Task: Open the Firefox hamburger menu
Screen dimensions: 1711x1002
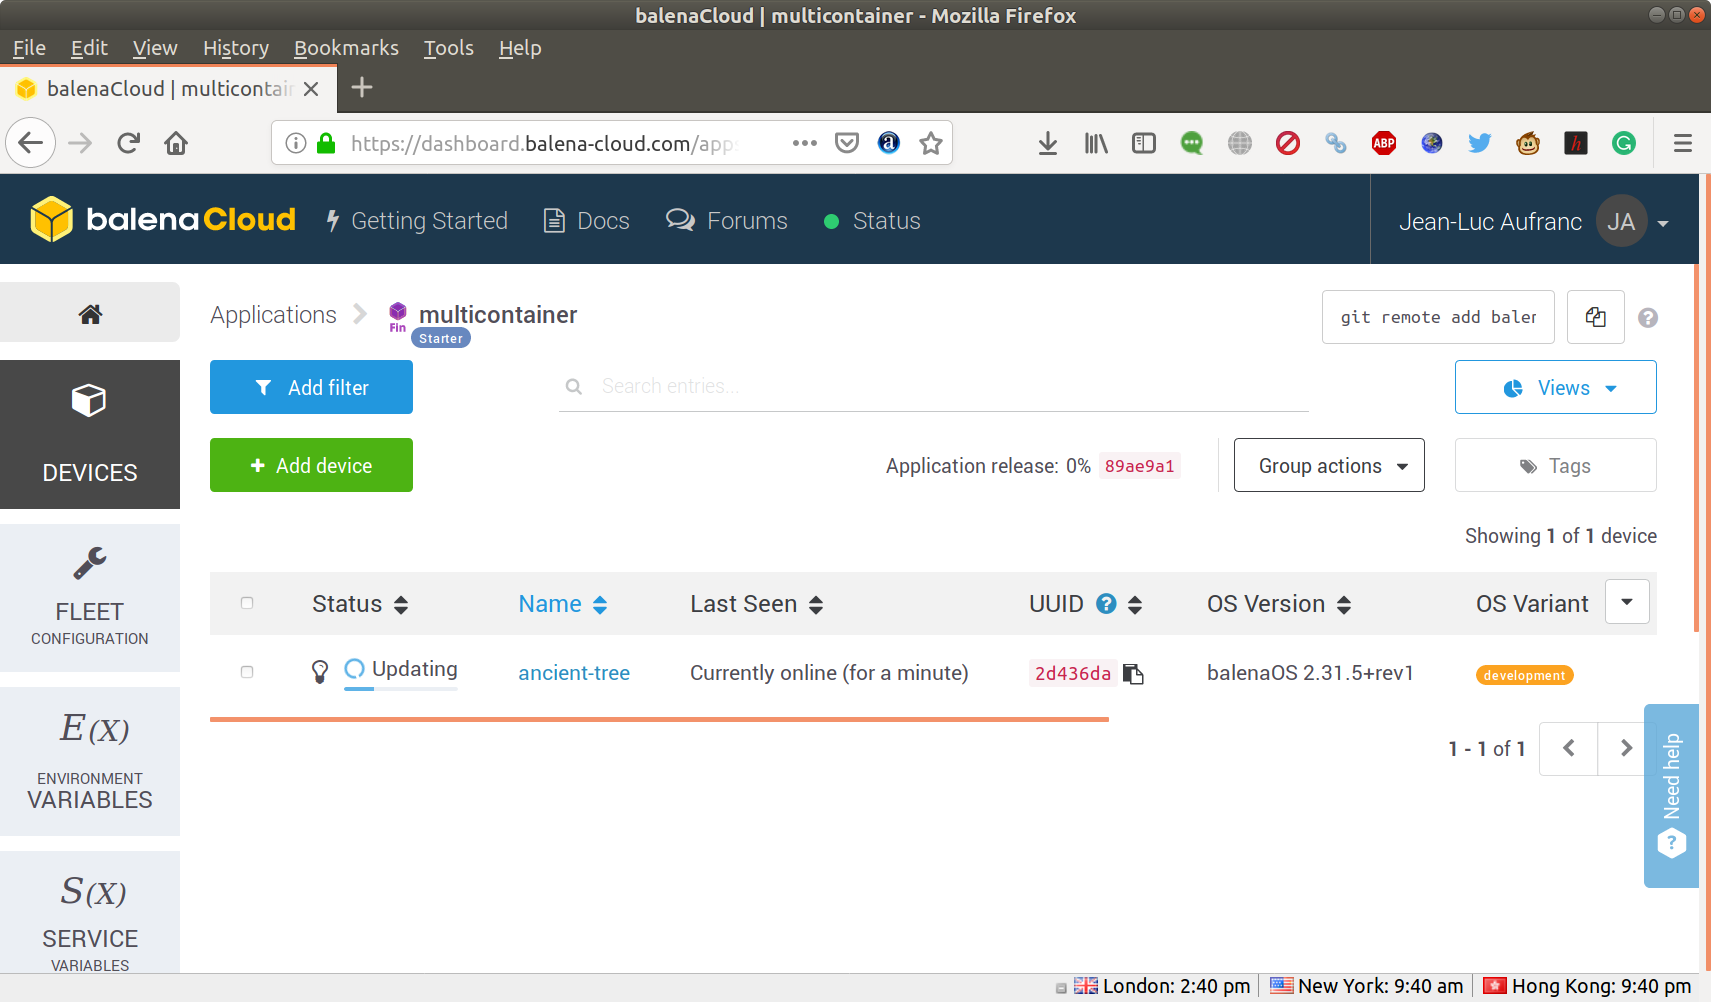Action: tap(1683, 143)
